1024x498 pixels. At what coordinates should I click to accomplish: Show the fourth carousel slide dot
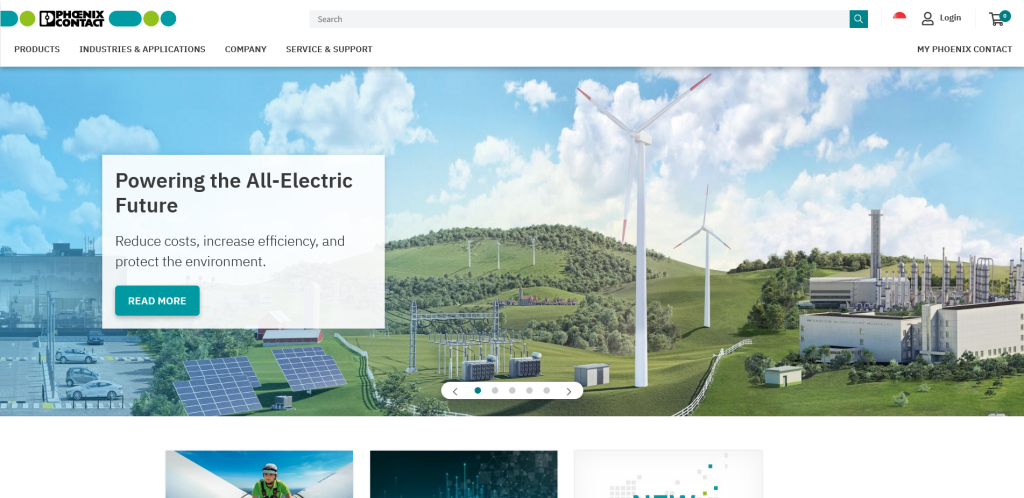(x=529, y=390)
